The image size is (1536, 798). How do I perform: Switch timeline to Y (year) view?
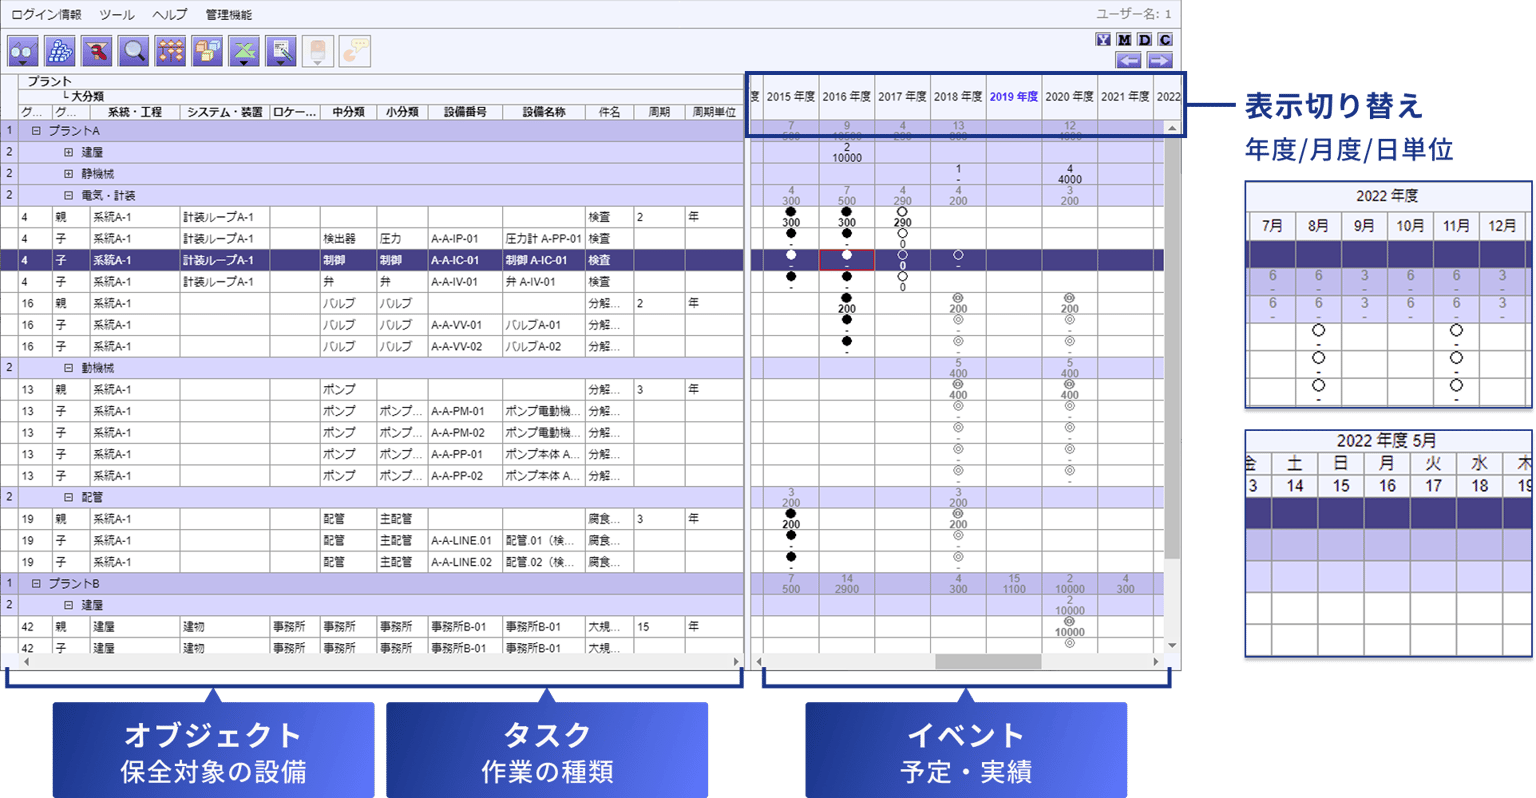[x=1103, y=40]
